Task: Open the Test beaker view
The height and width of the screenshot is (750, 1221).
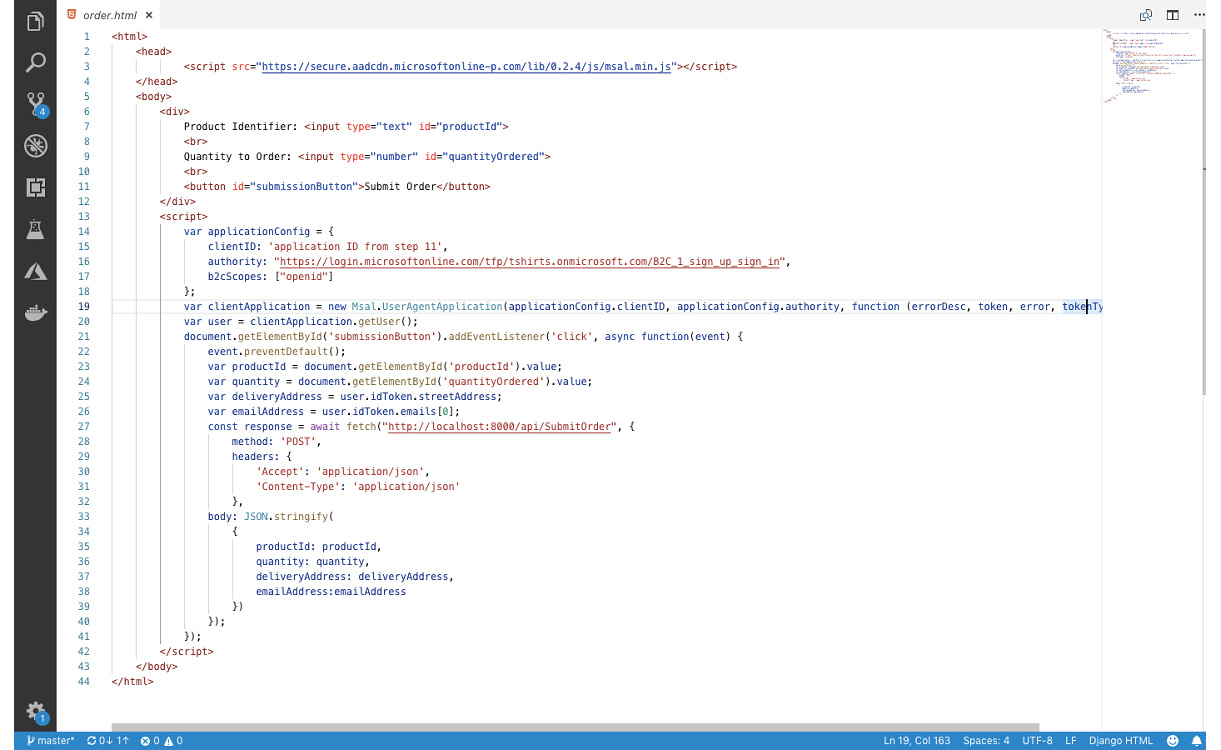Action: [35, 229]
